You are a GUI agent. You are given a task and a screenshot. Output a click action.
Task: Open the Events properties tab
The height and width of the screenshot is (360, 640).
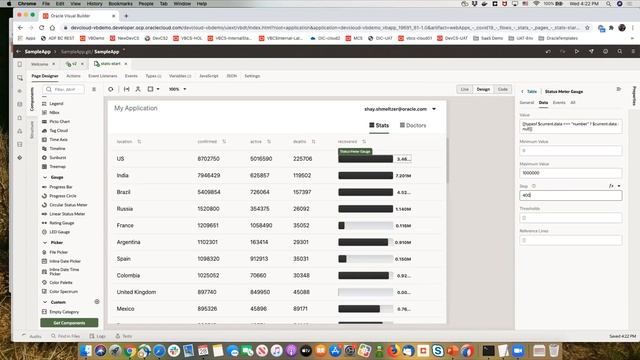click(559, 103)
